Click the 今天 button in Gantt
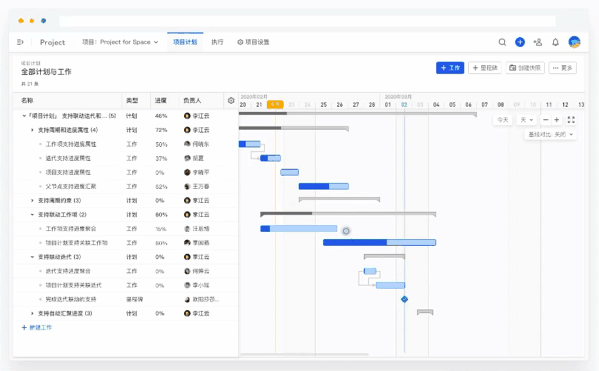This screenshot has width=599, height=371. (x=503, y=120)
